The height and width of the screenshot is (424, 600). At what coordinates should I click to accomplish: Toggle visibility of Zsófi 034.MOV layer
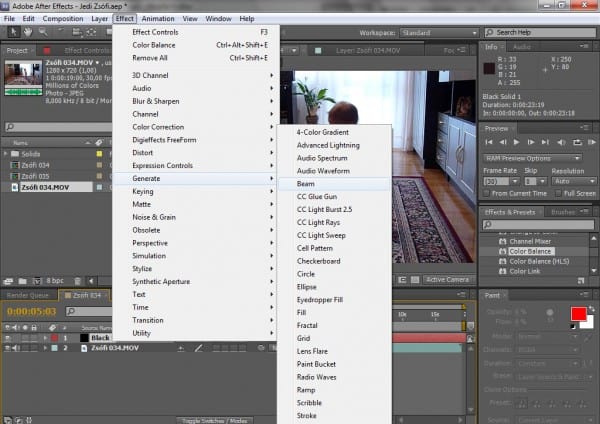[7, 349]
